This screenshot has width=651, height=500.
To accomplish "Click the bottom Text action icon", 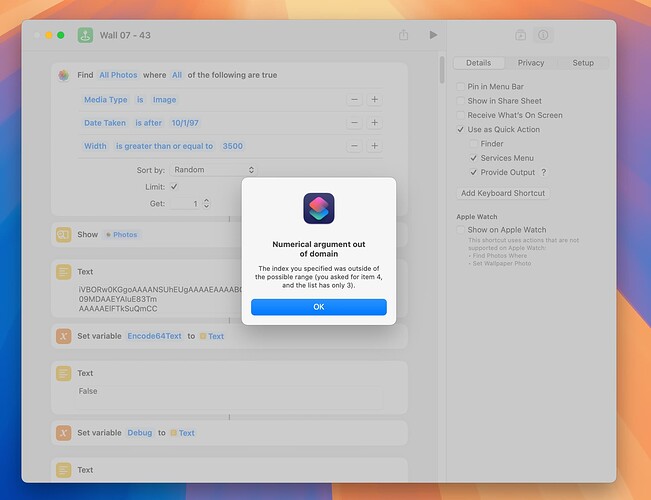I will (64, 470).
